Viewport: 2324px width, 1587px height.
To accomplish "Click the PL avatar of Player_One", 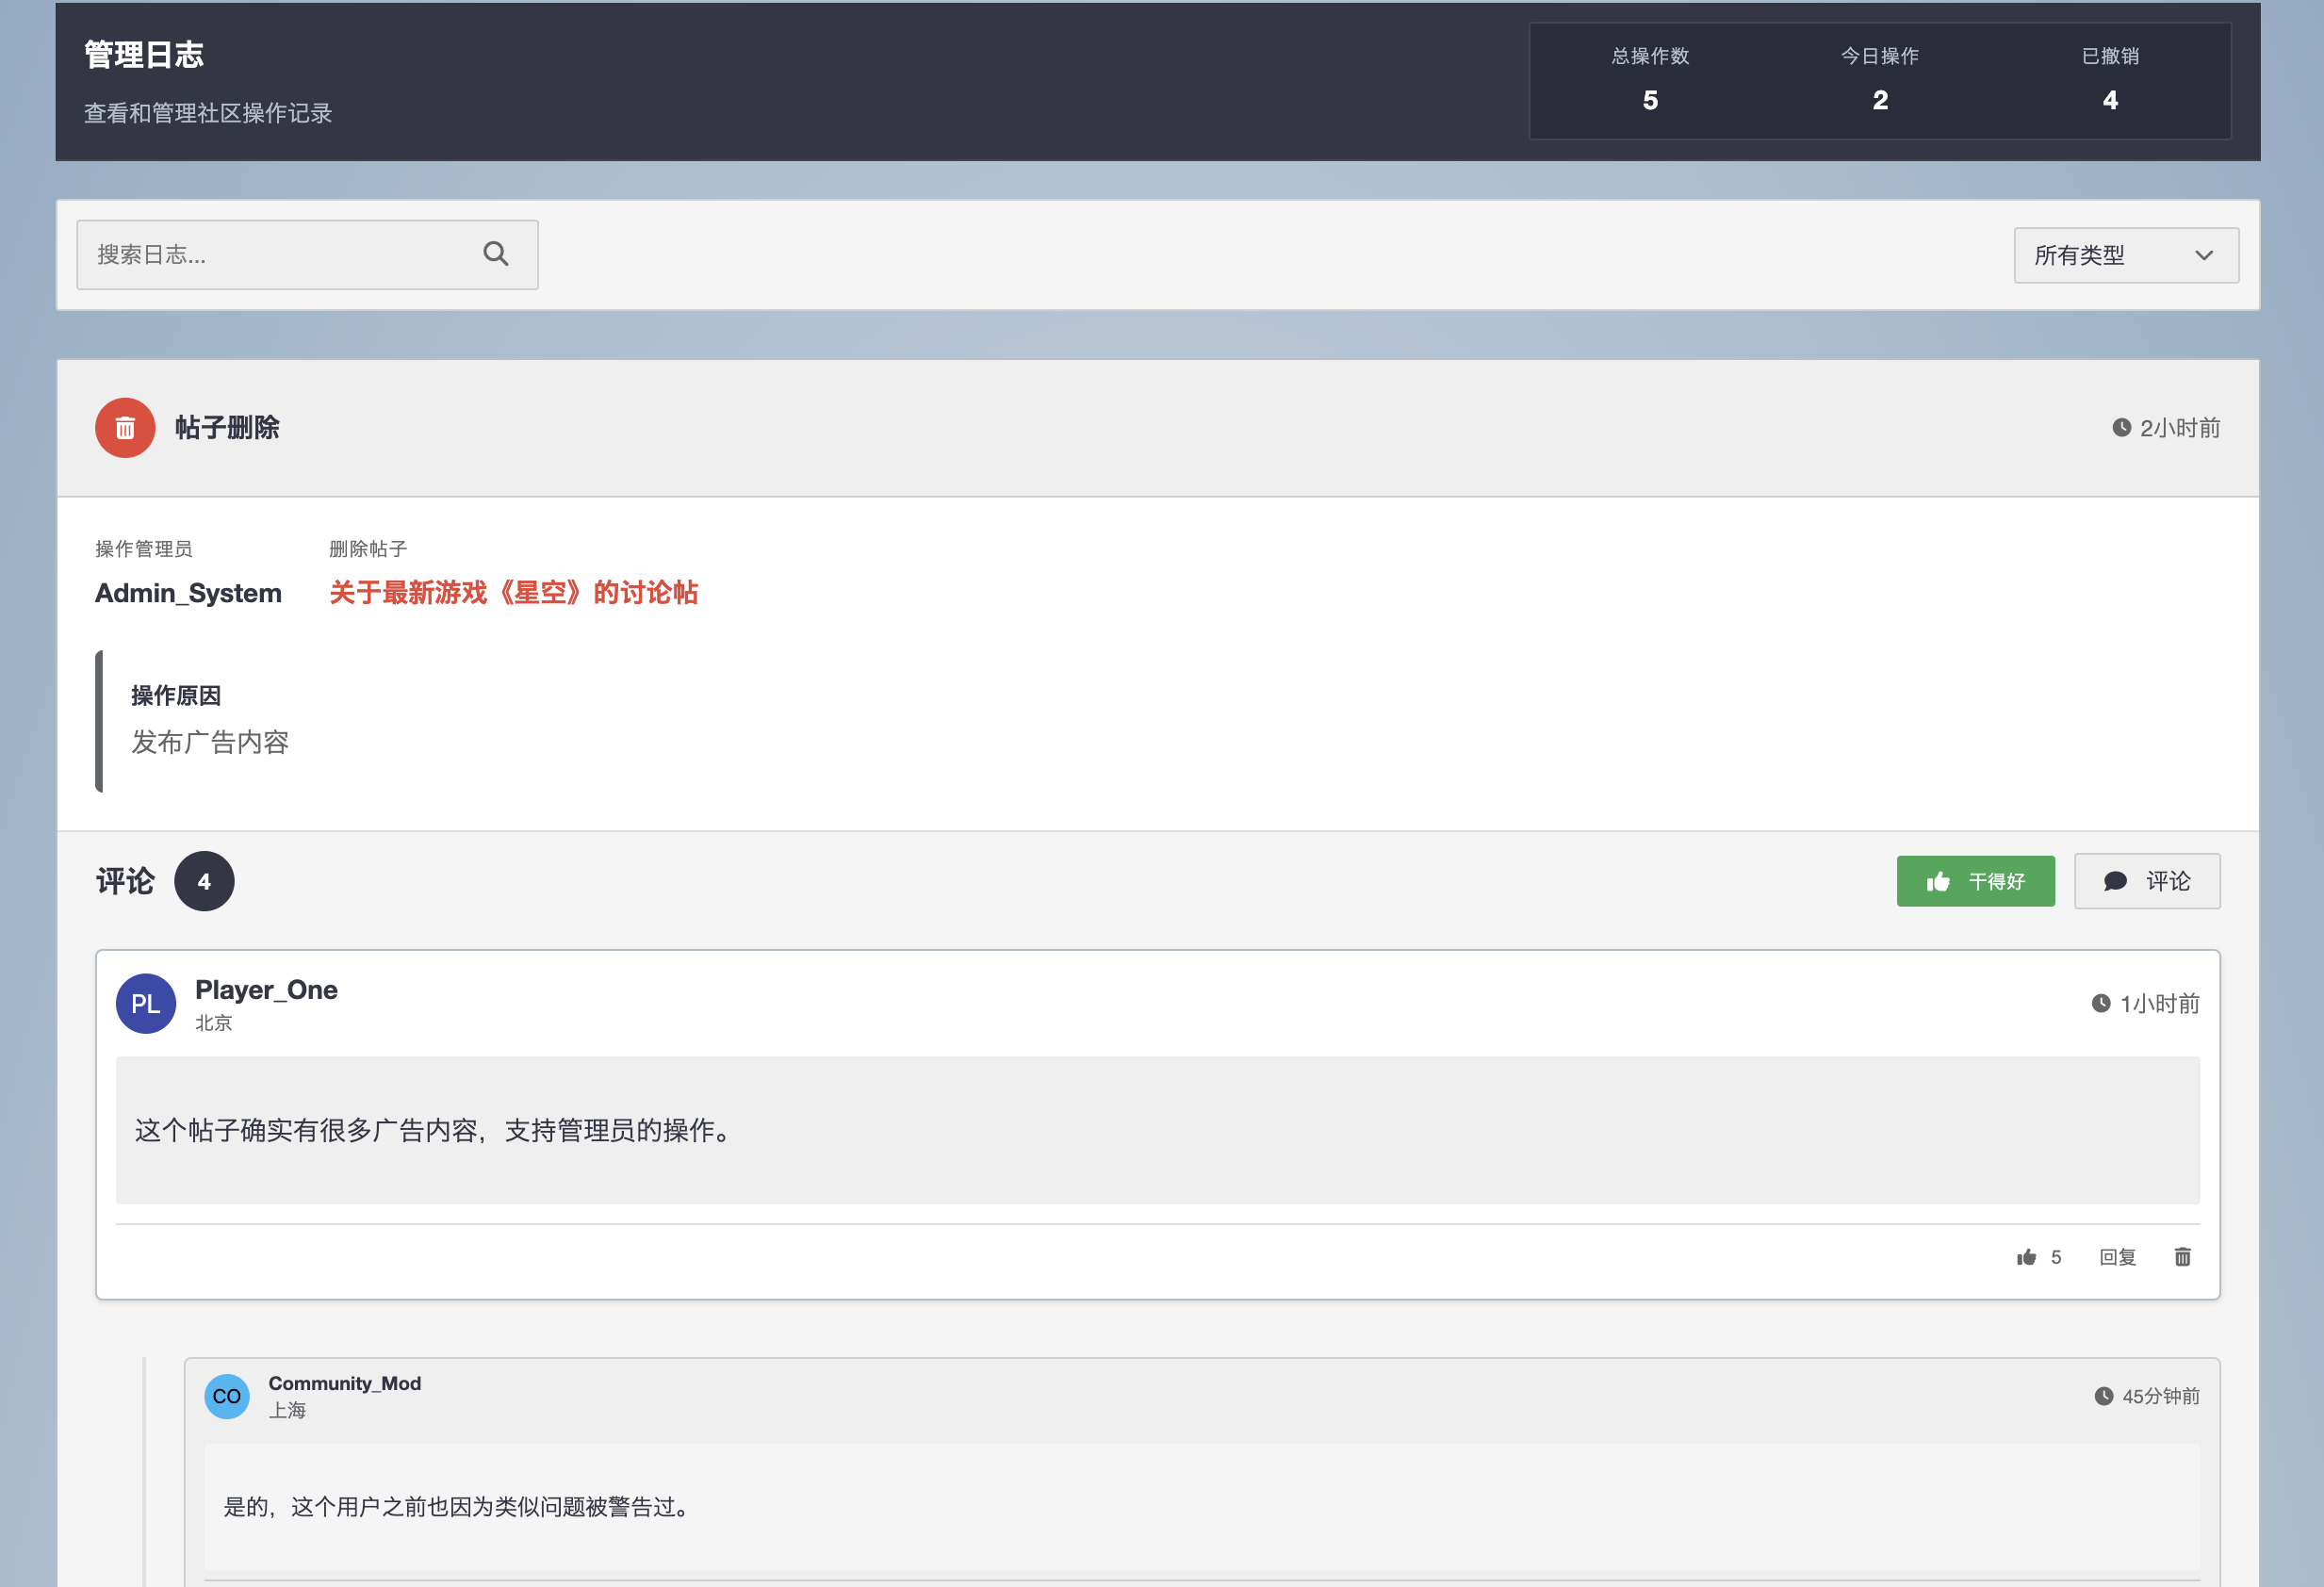I will point(146,1003).
